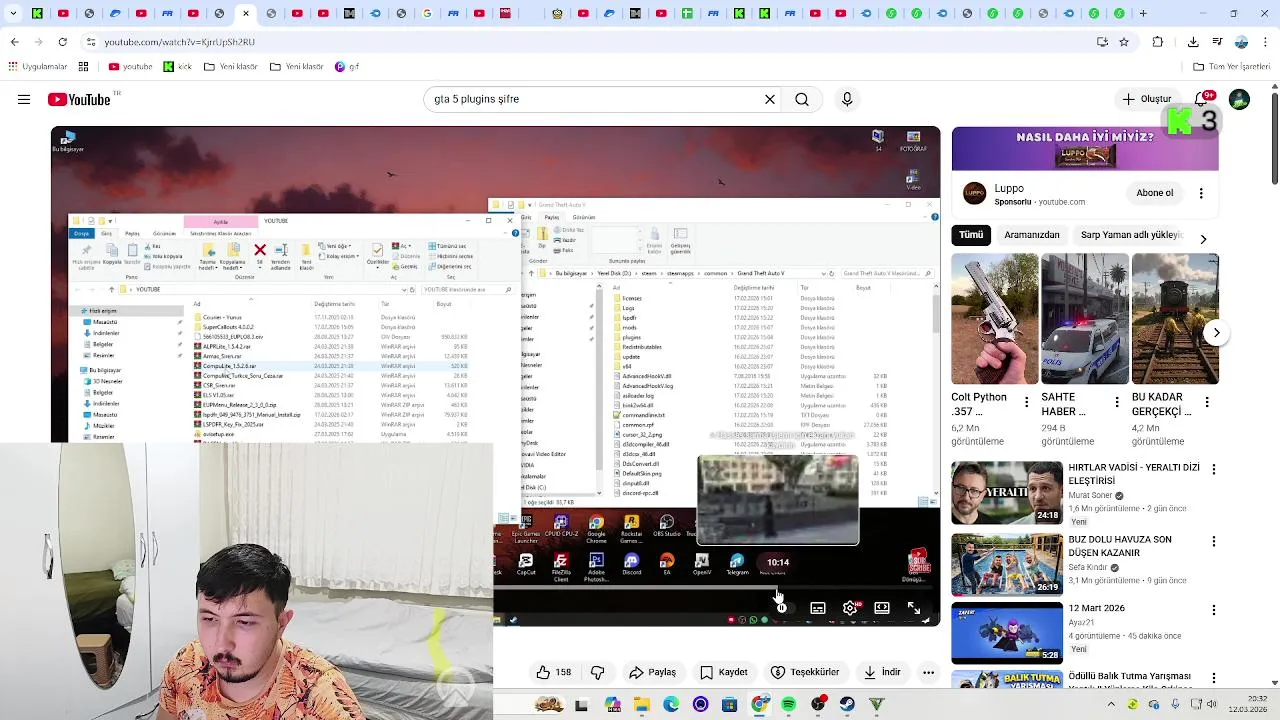
Task: Open File Explorer from the taskbar
Action: click(642, 705)
